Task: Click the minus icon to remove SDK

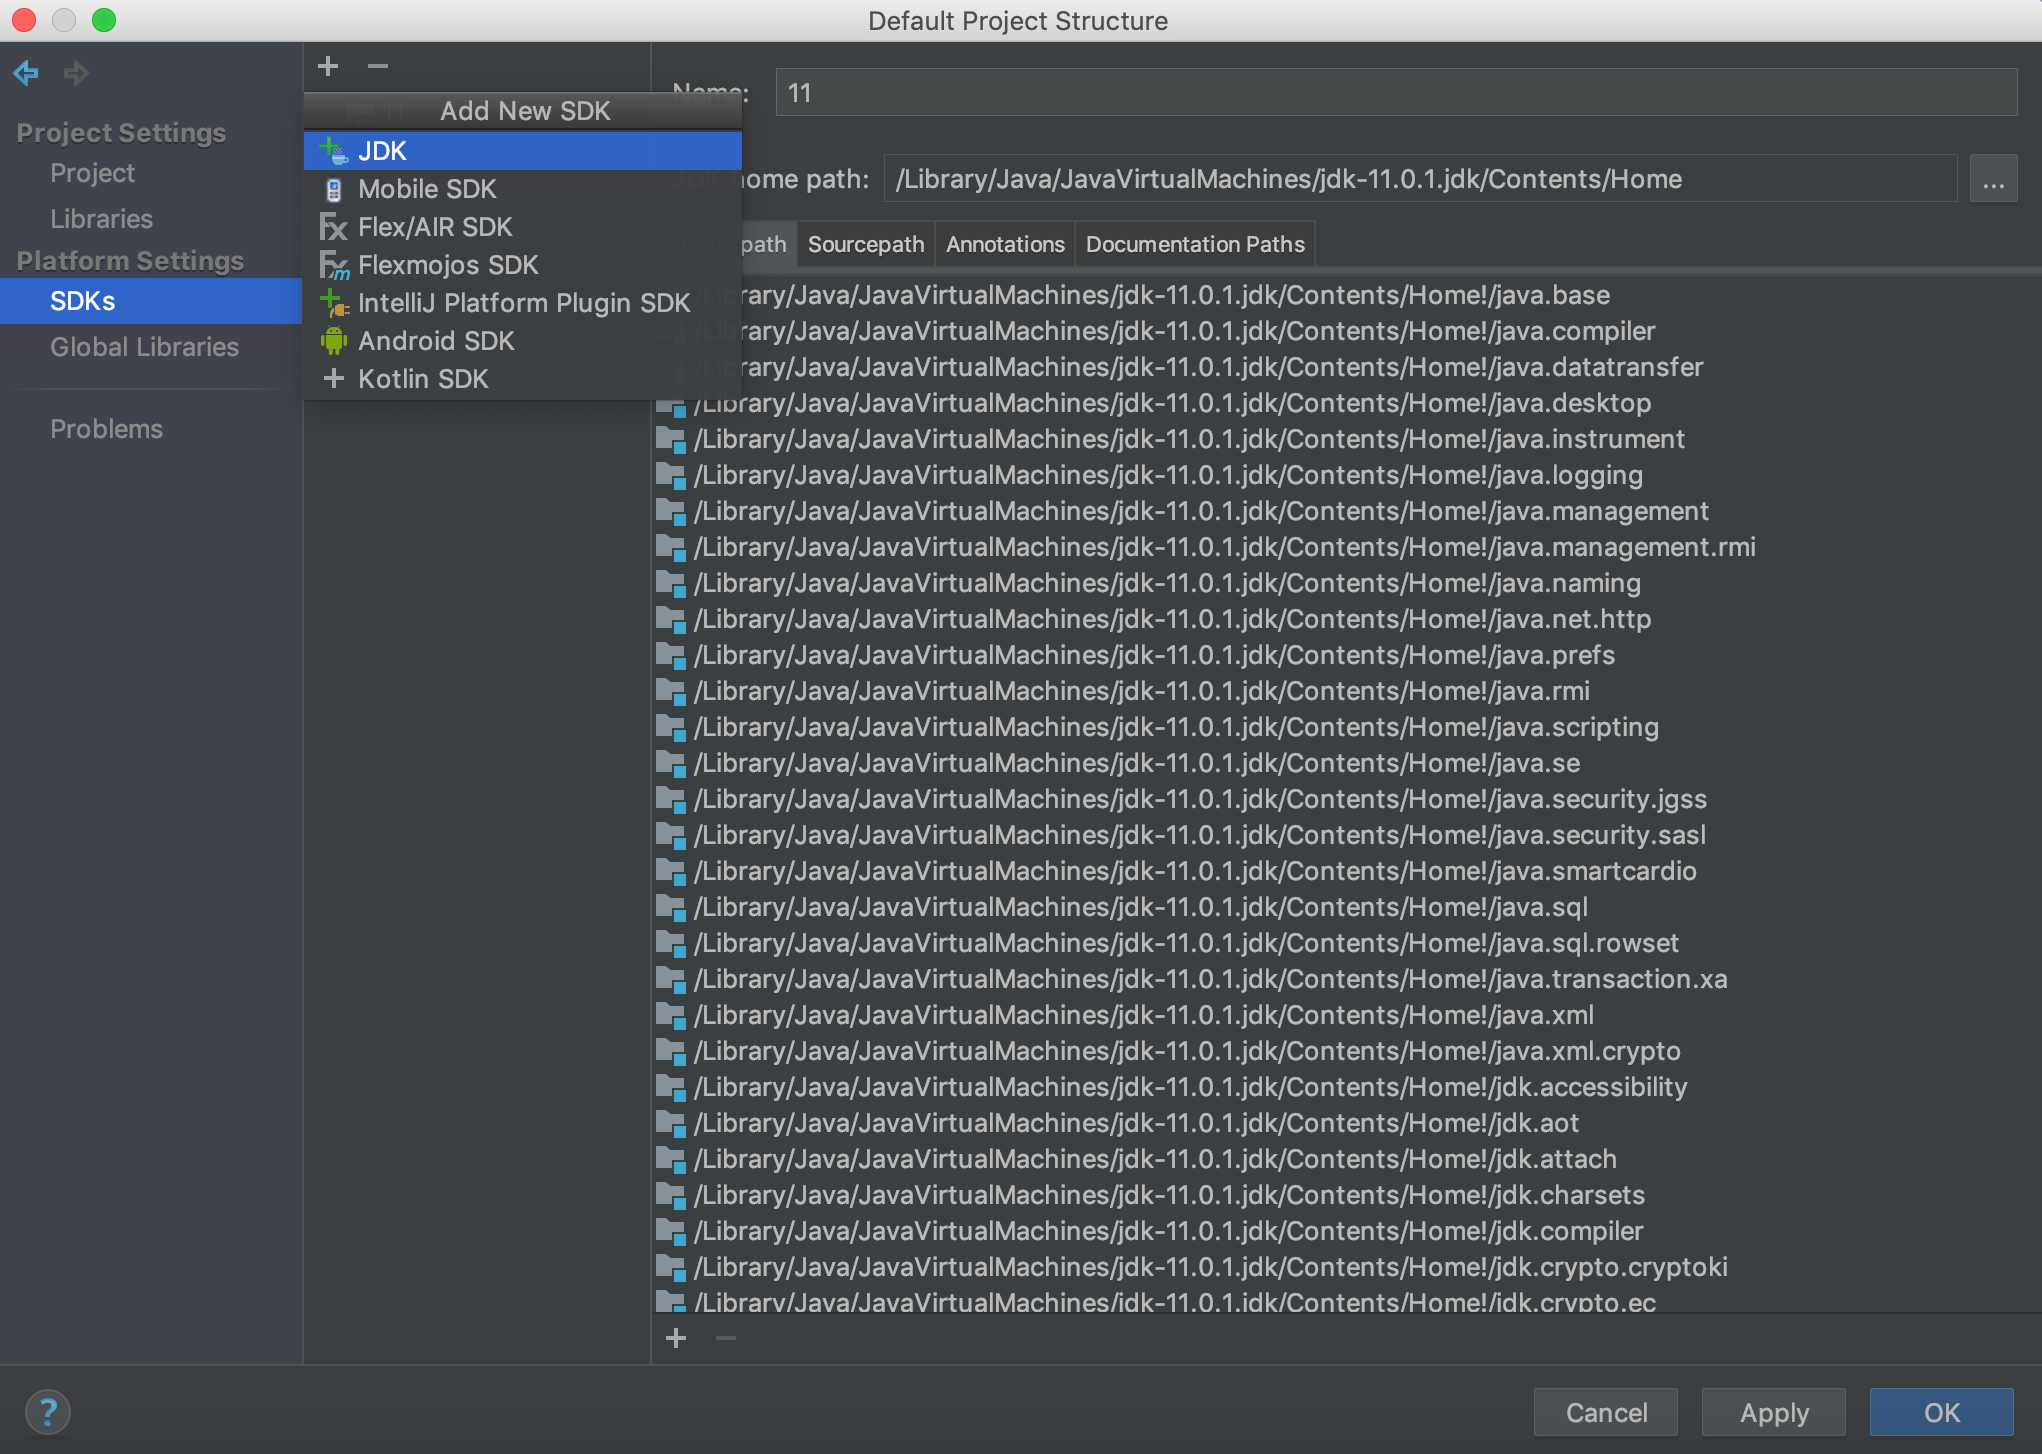Action: coord(377,66)
